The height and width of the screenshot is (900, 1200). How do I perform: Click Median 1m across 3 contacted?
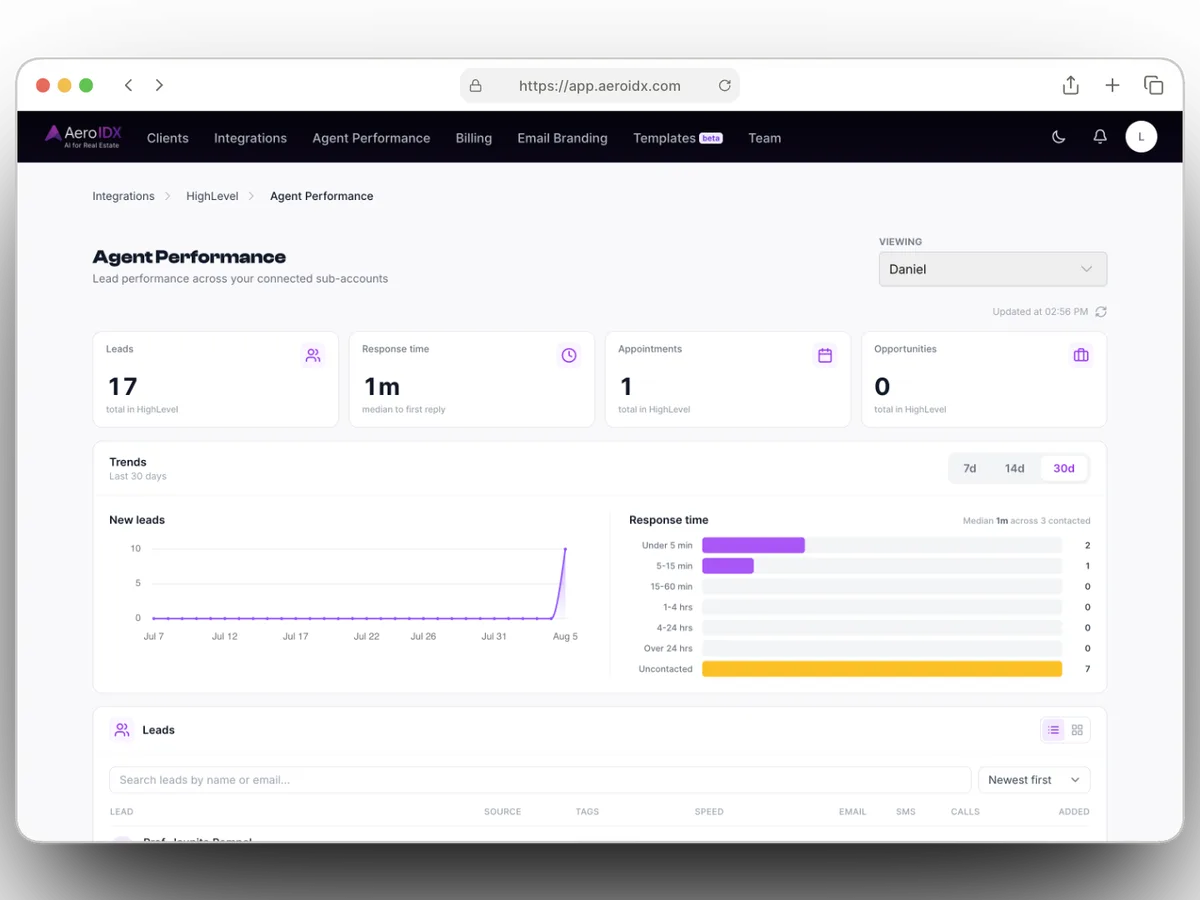pos(1026,521)
